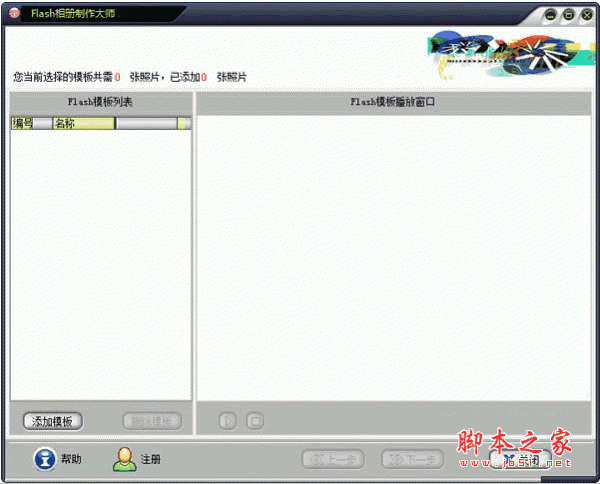Click the Flash模板播放窗口 panel heading
Screen dimensions: 600x484
(393, 102)
